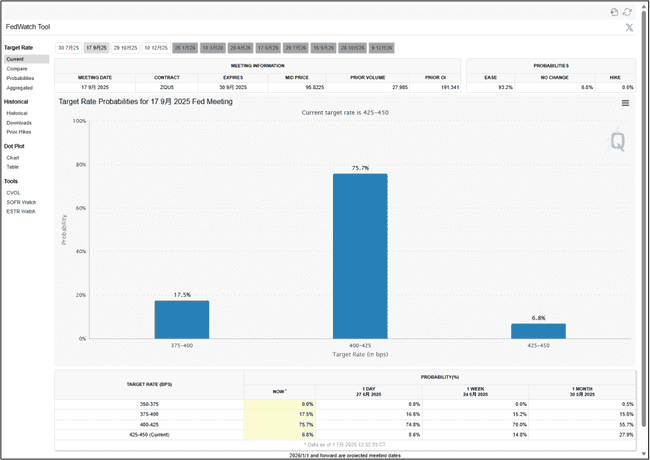Select the 30 7月25 meeting tab
The image size is (650, 460).
point(68,48)
